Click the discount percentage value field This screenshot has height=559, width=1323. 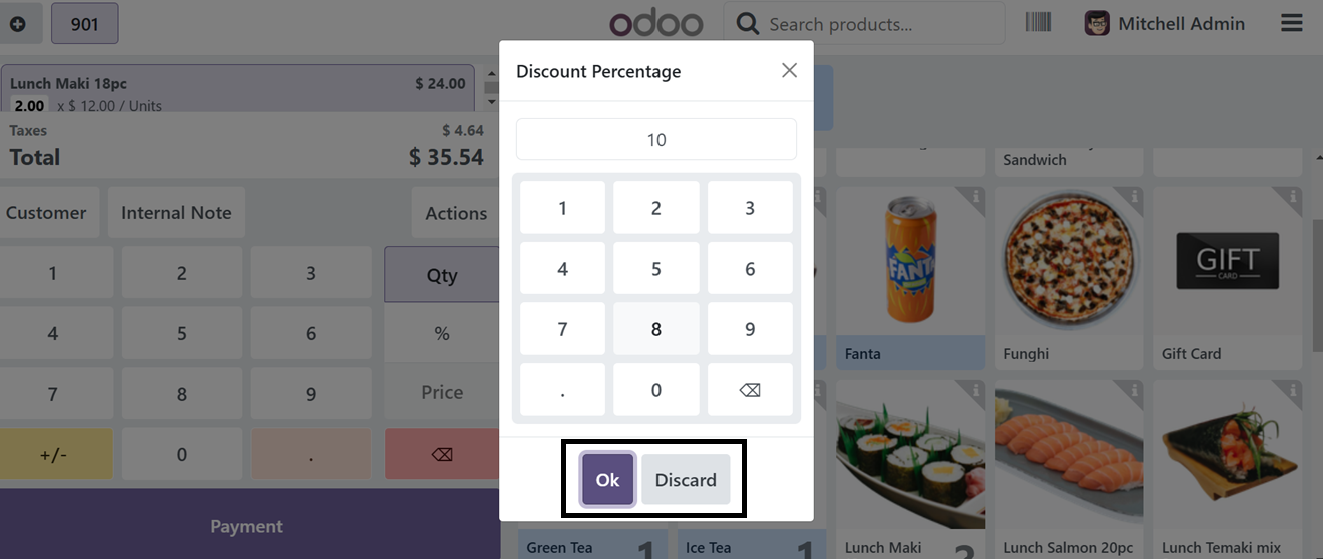click(656, 139)
